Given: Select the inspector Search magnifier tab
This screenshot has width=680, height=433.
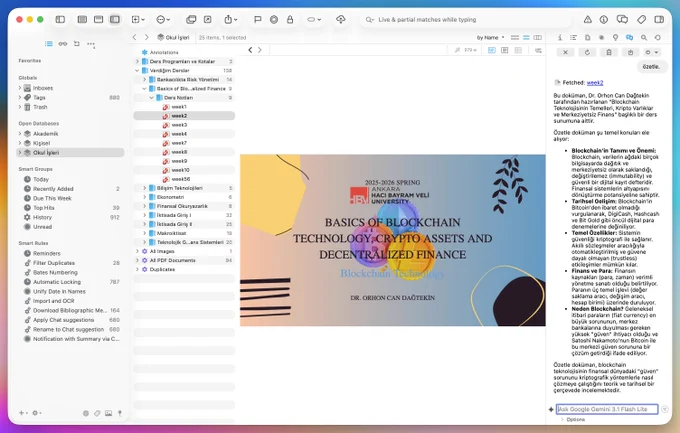Looking at the screenshot, I should tap(644, 38).
